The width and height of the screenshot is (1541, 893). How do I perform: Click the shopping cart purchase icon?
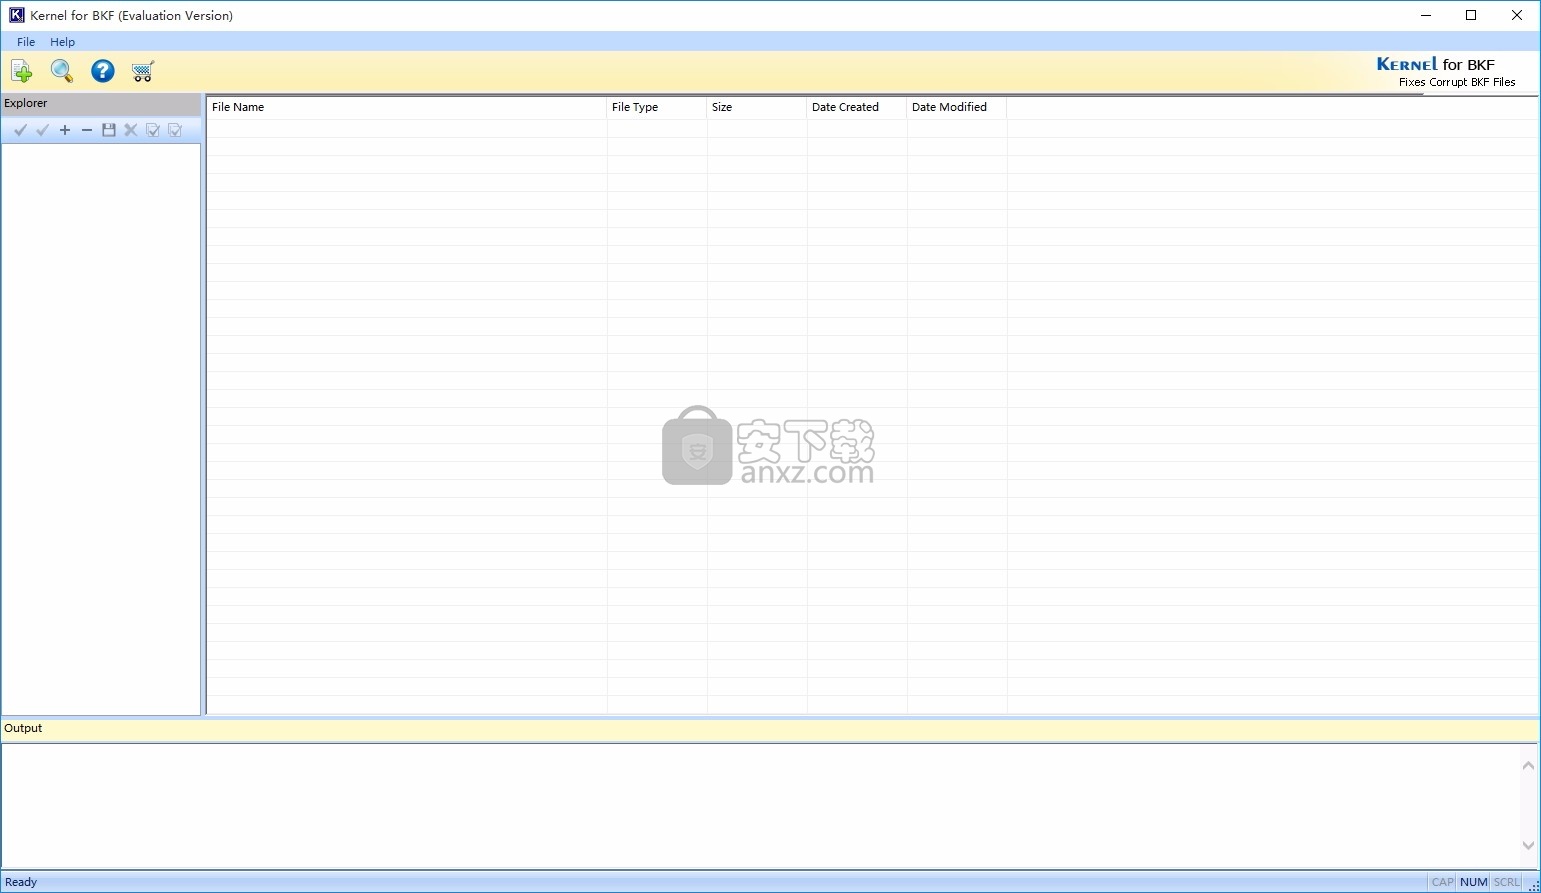point(143,71)
